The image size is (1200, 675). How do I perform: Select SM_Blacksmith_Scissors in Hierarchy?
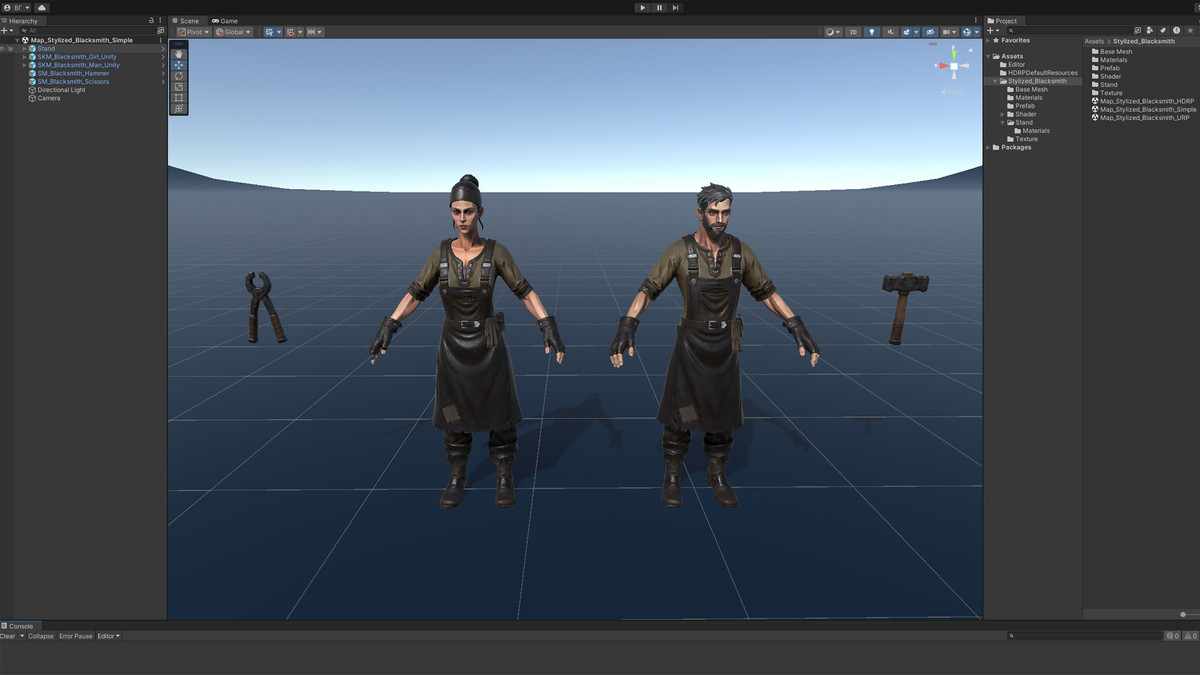coord(73,82)
